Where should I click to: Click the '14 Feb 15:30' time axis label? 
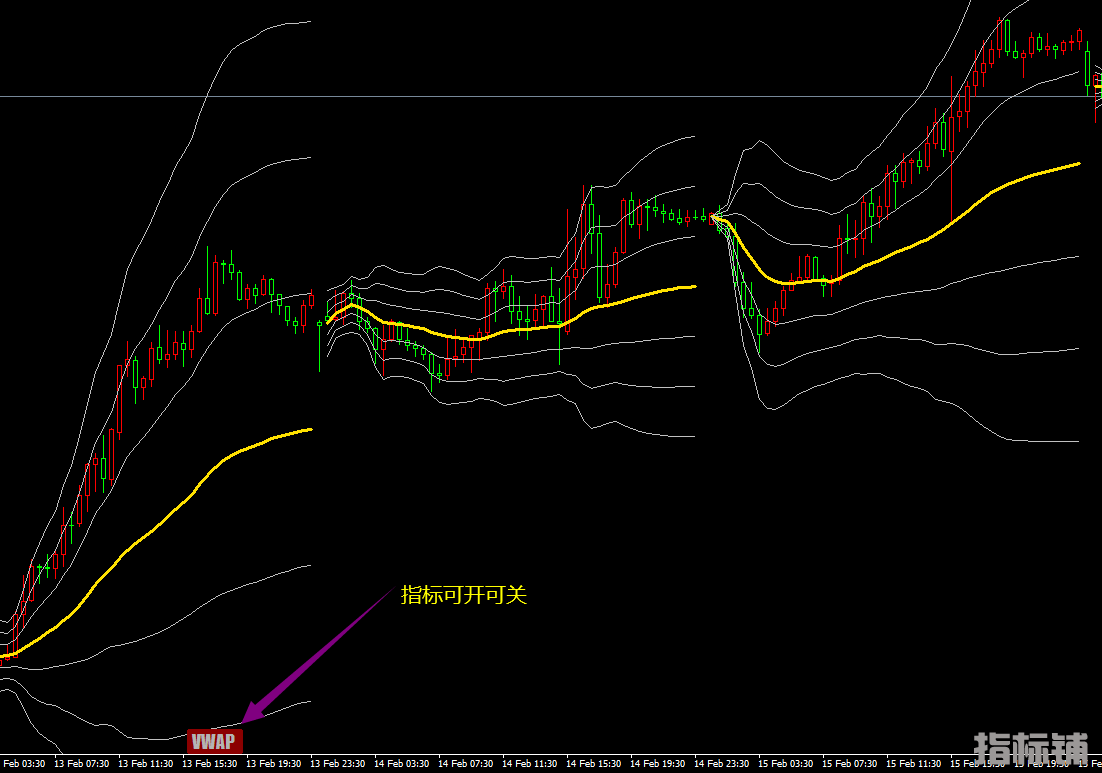coord(593,764)
